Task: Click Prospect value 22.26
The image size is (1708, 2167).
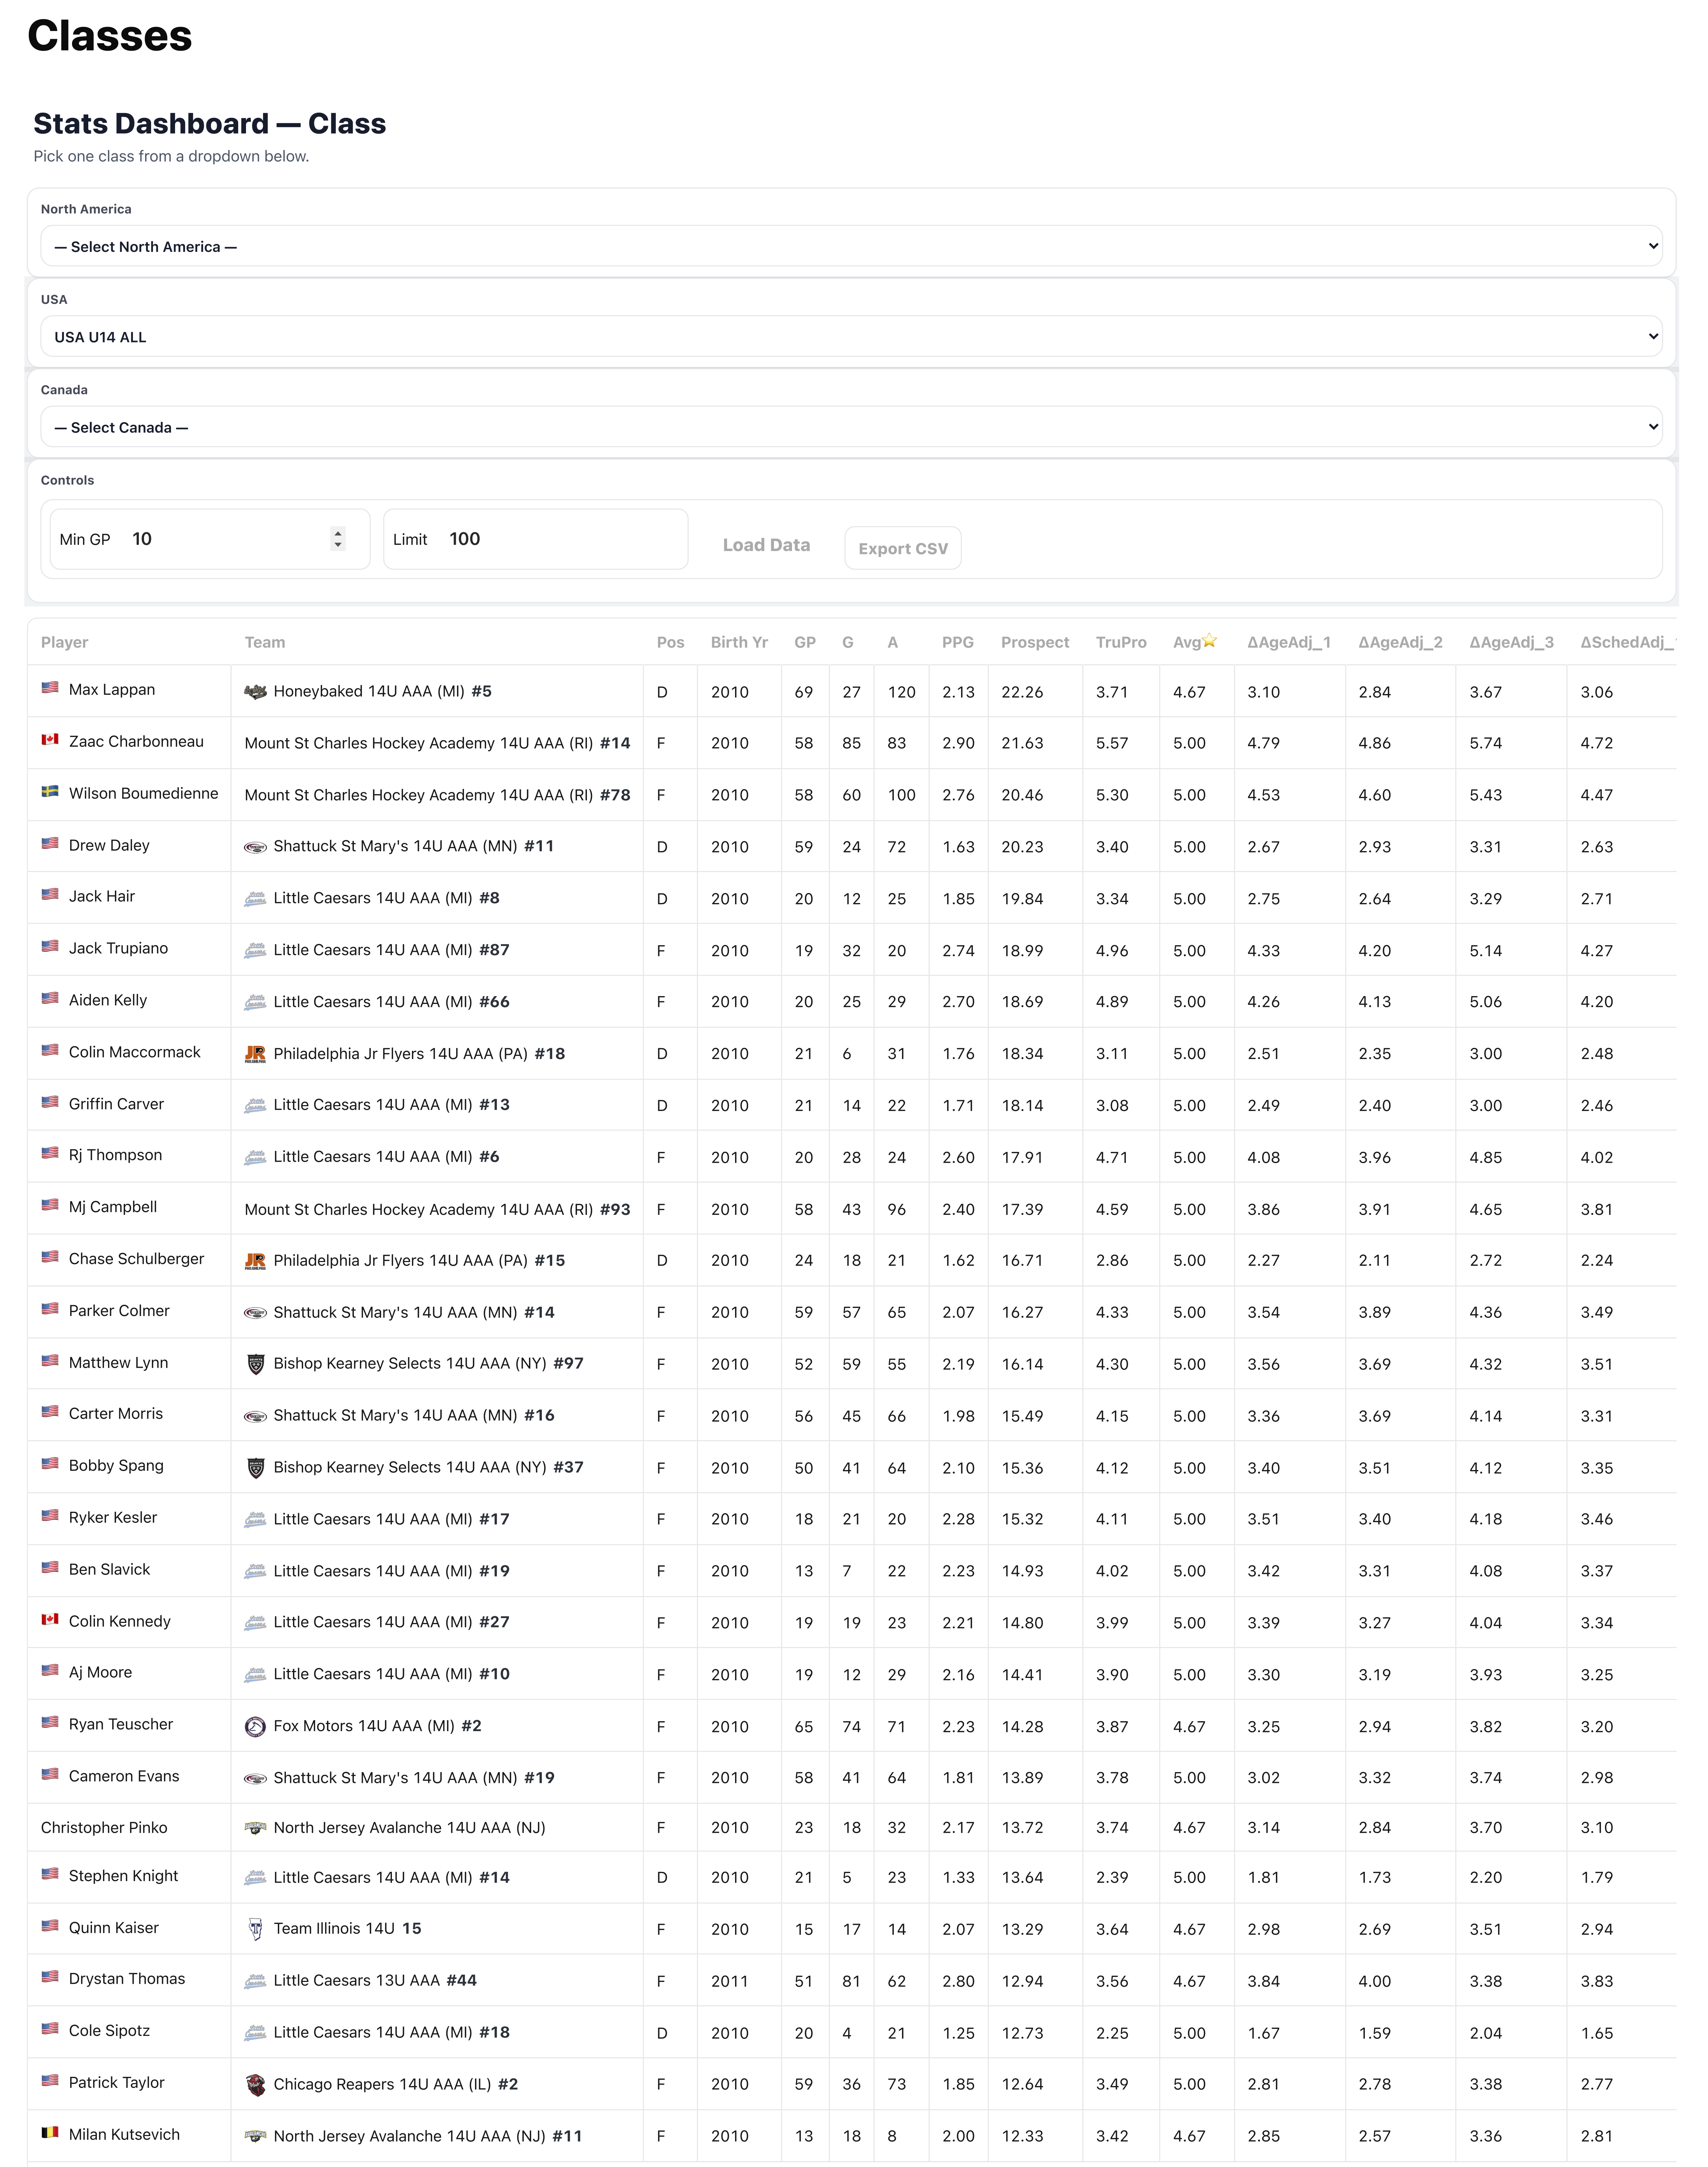Action: pyautogui.click(x=1022, y=692)
